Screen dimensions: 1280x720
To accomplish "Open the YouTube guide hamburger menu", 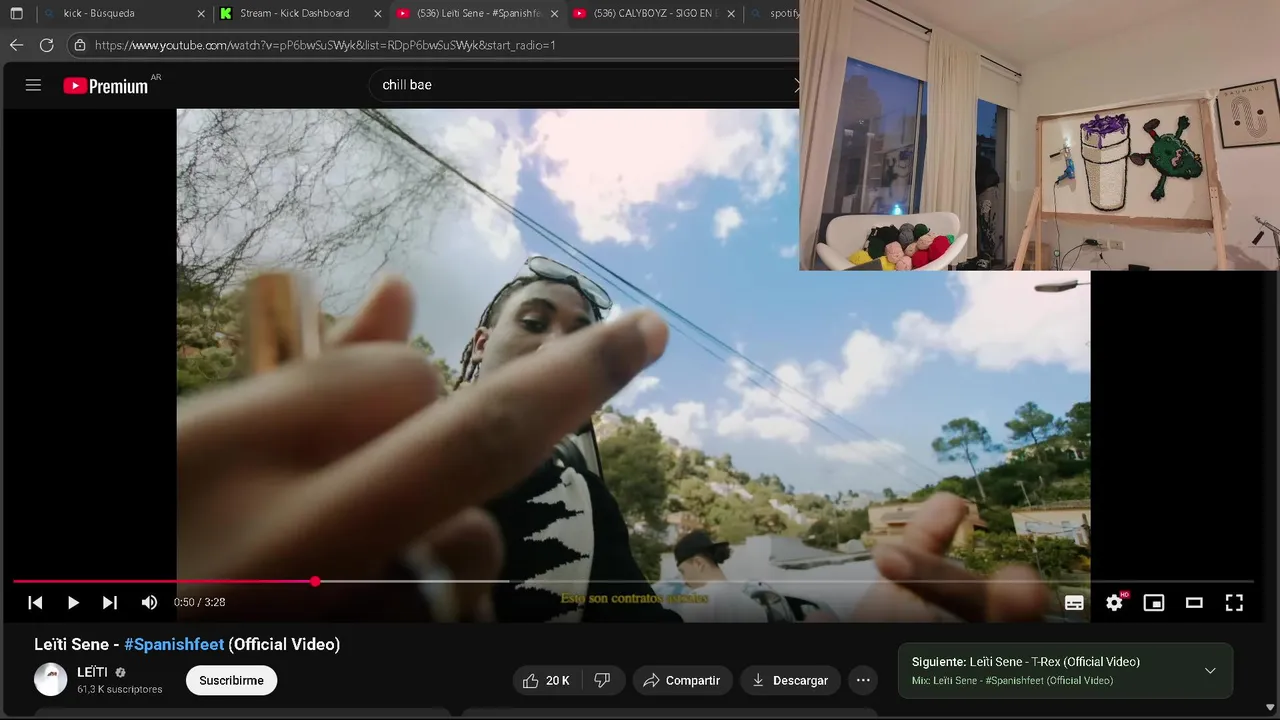I will [x=33, y=85].
